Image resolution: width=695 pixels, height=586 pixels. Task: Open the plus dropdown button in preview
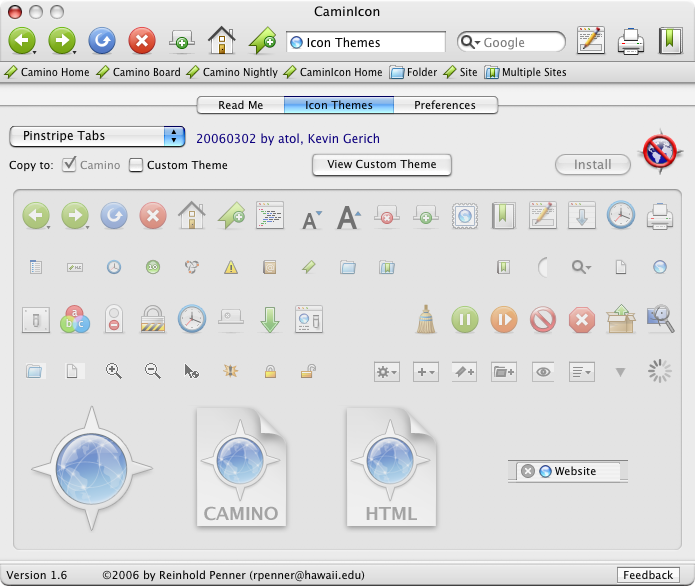426,372
